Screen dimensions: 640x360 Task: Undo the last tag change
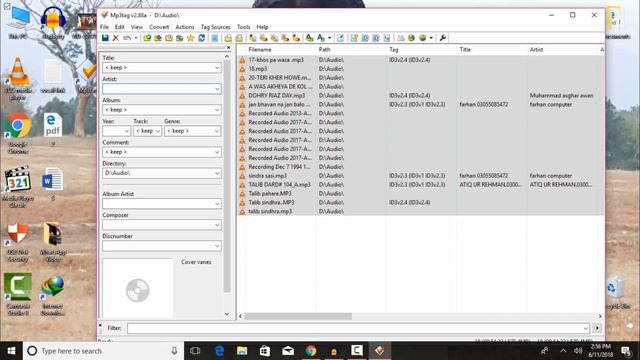(x=127, y=38)
